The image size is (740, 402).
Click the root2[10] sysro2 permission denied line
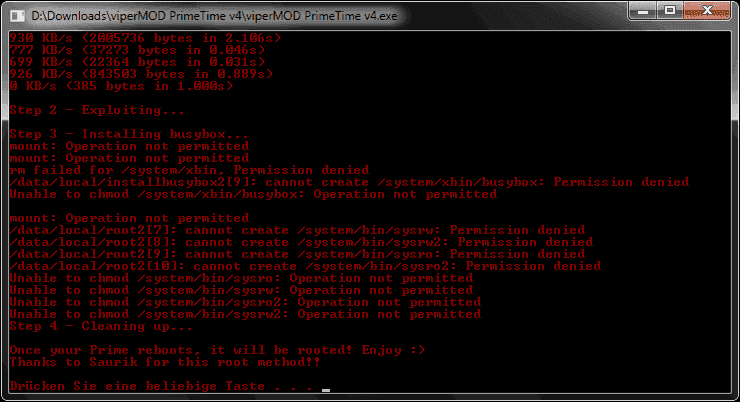(x=305, y=266)
